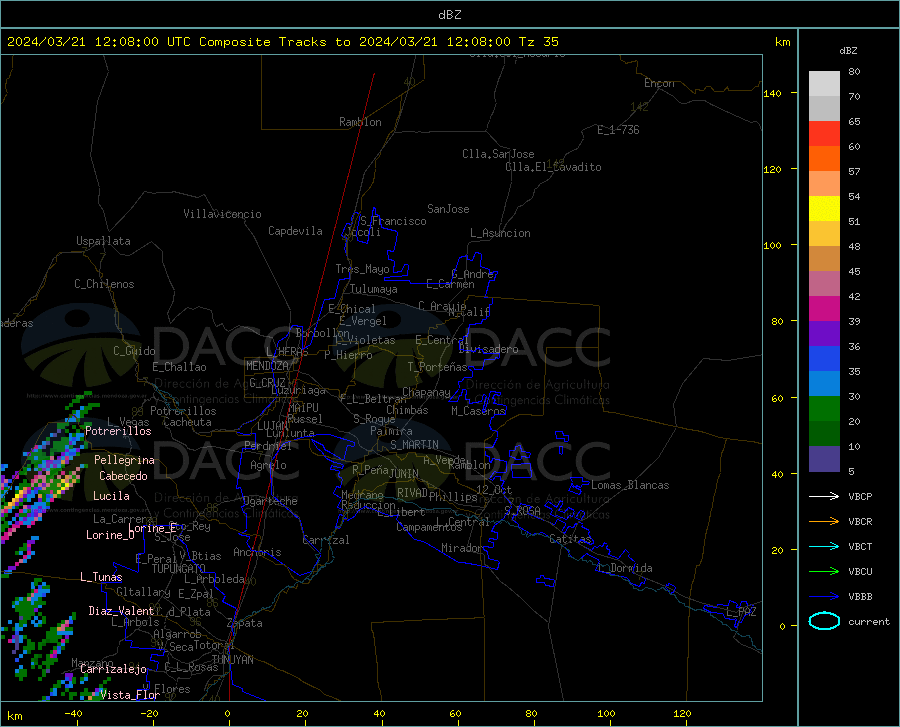Screen dimensions: 900x727
Task: Click the 'L_Asuncion' map label
Action: tap(501, 233)
